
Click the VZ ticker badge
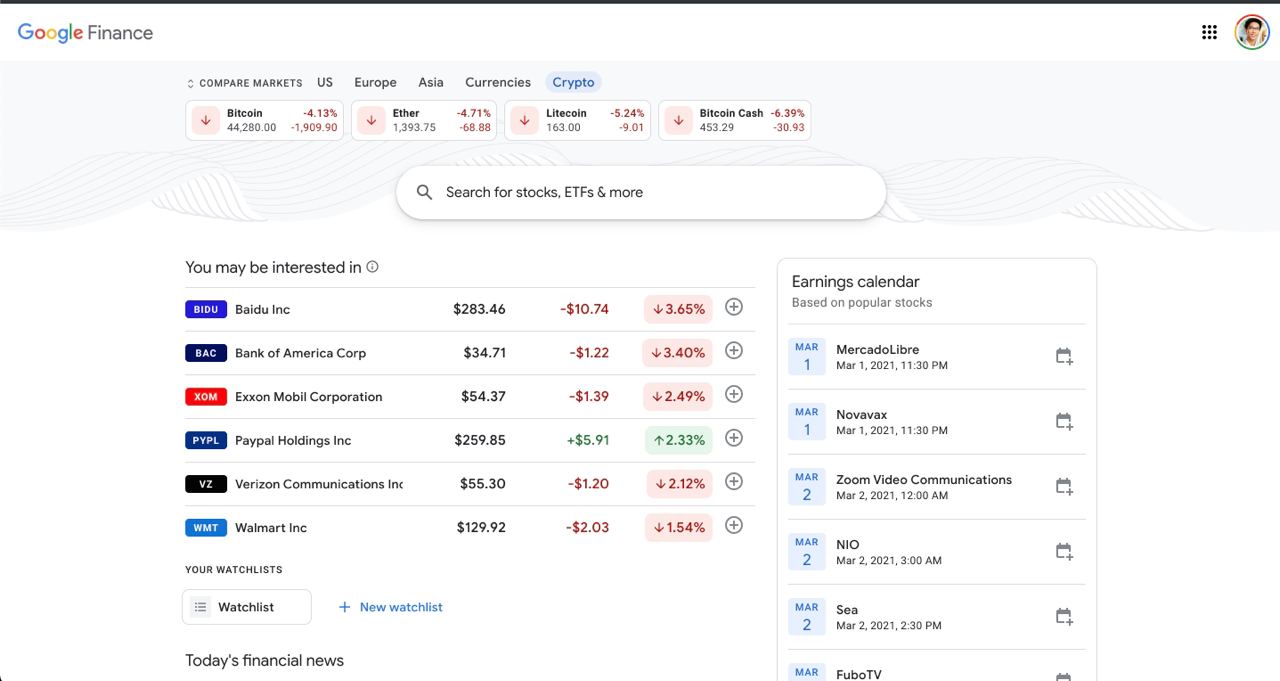pos(206,484)
